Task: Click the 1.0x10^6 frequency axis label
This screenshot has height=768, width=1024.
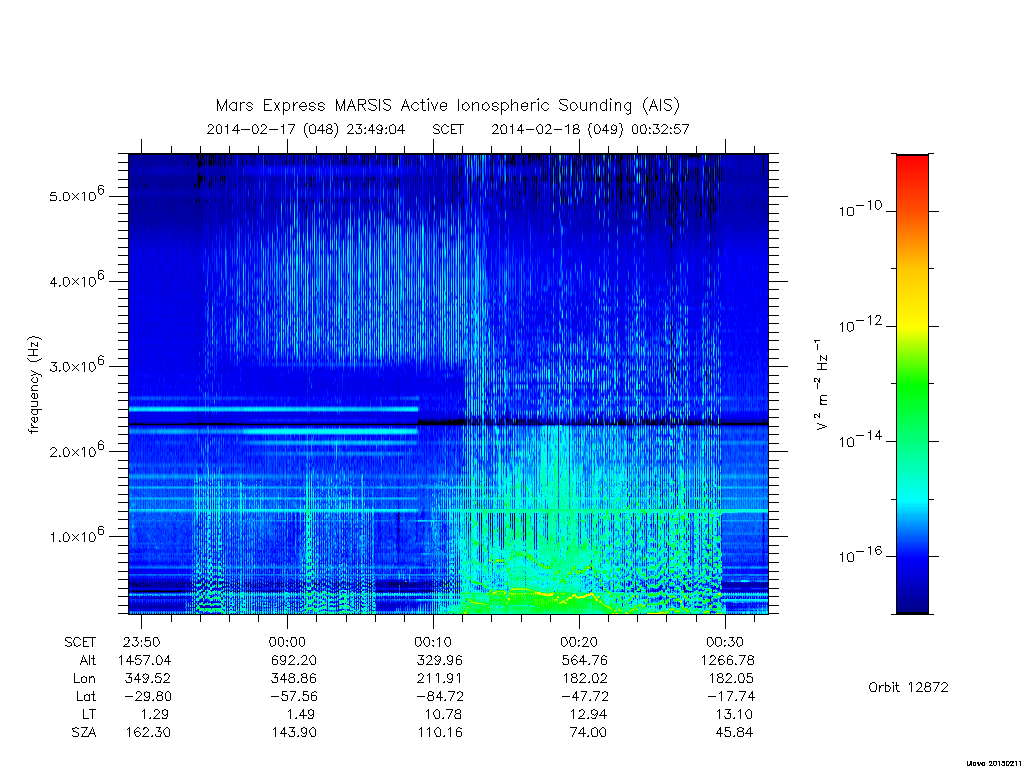Action: click(76, 536)
